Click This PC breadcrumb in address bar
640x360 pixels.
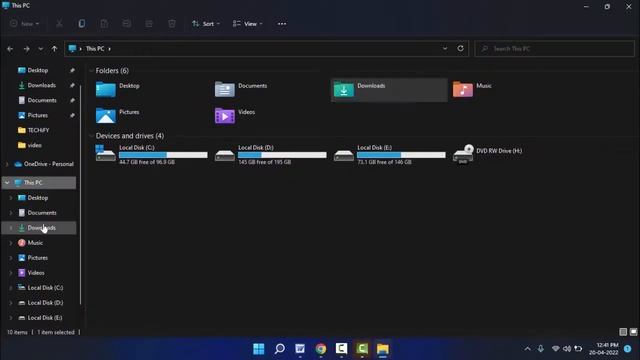click(95, 49)
